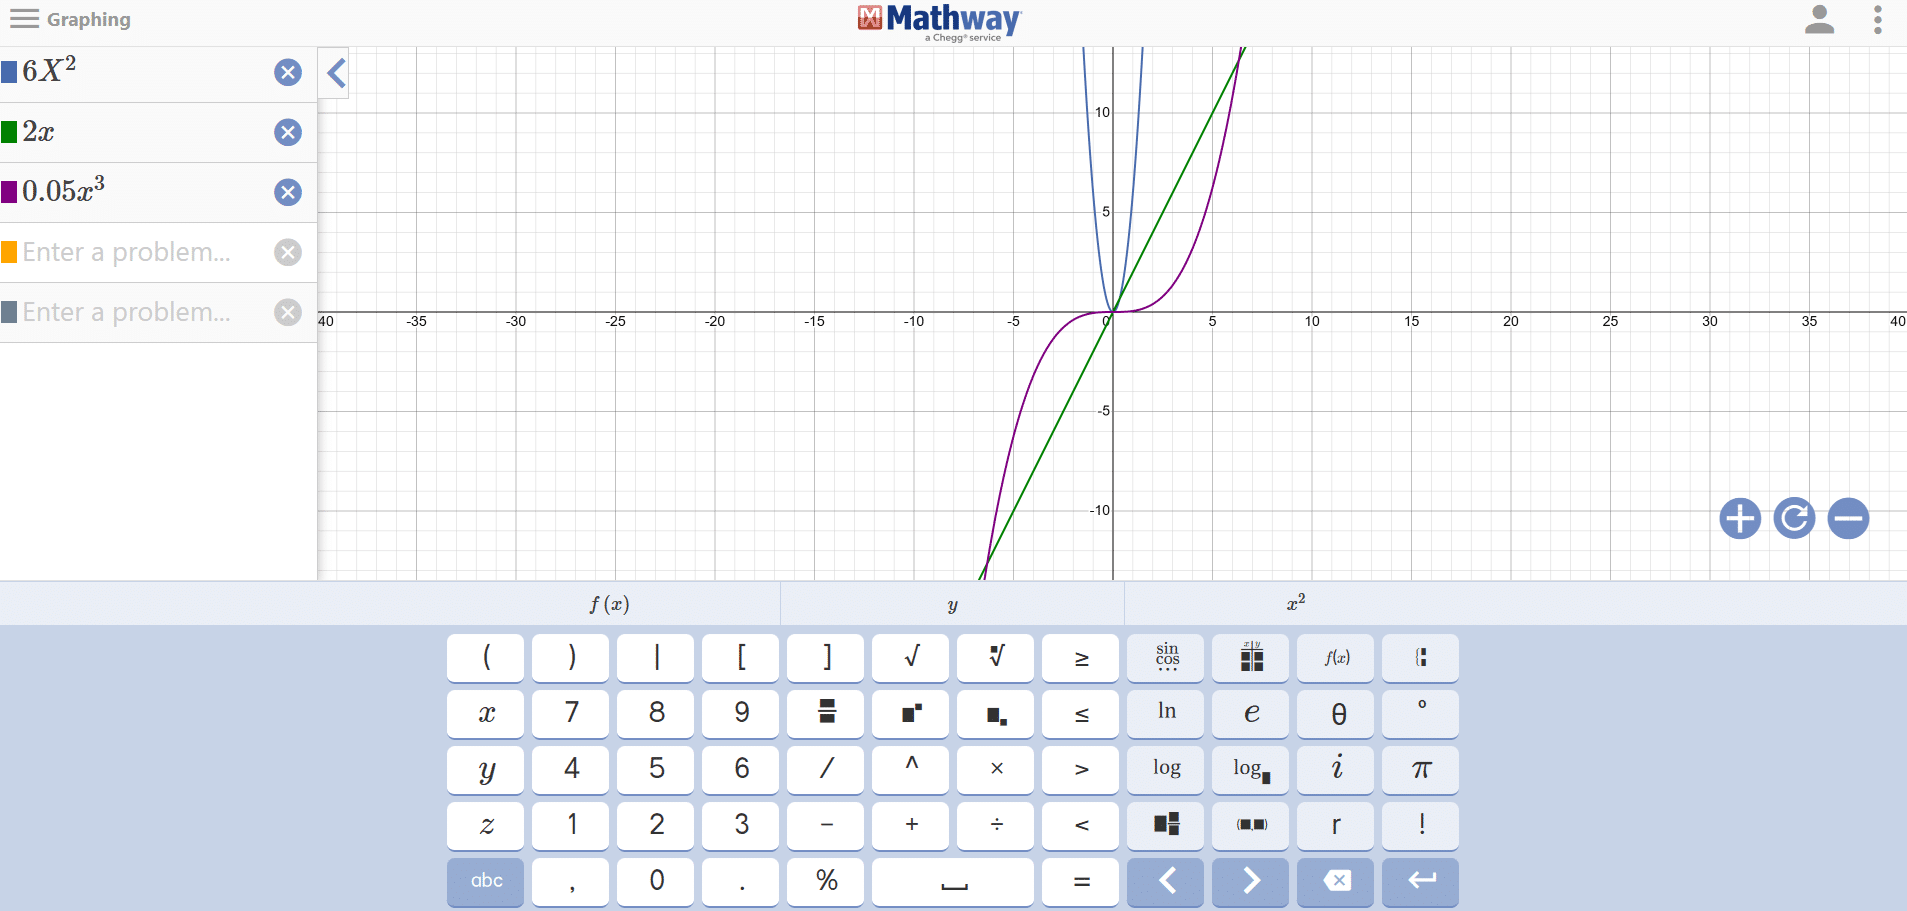The image size is (1907, 911).
Task: Open the matrix grid key
Action: point(1252,657)
